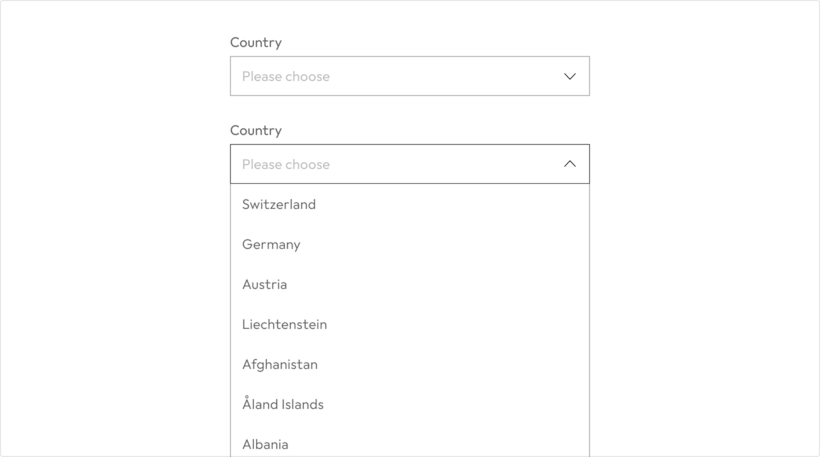Select the entry right after Liechtenstein
Image resolution: width=820 pixels, height=457 pixels.
tap(280, 364)
